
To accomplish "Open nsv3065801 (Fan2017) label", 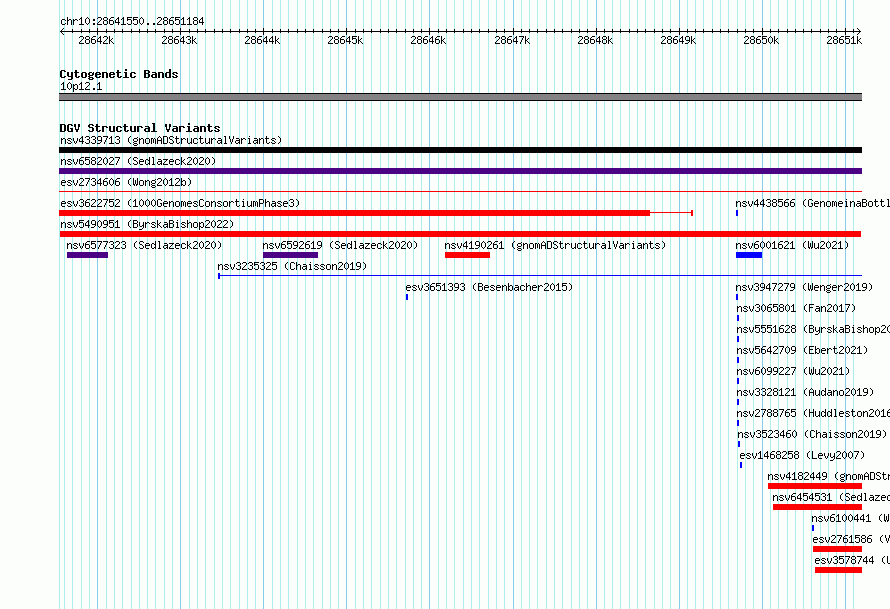I will (796, 308).
